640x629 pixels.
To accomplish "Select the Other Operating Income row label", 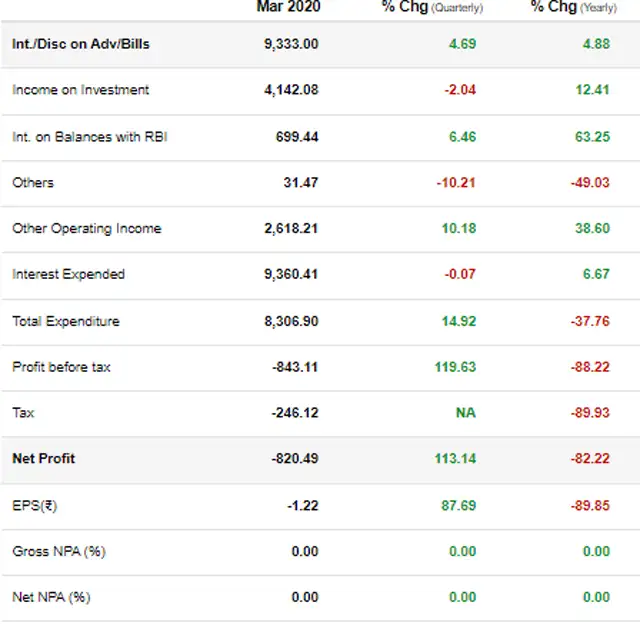I will tap(86, 228).
